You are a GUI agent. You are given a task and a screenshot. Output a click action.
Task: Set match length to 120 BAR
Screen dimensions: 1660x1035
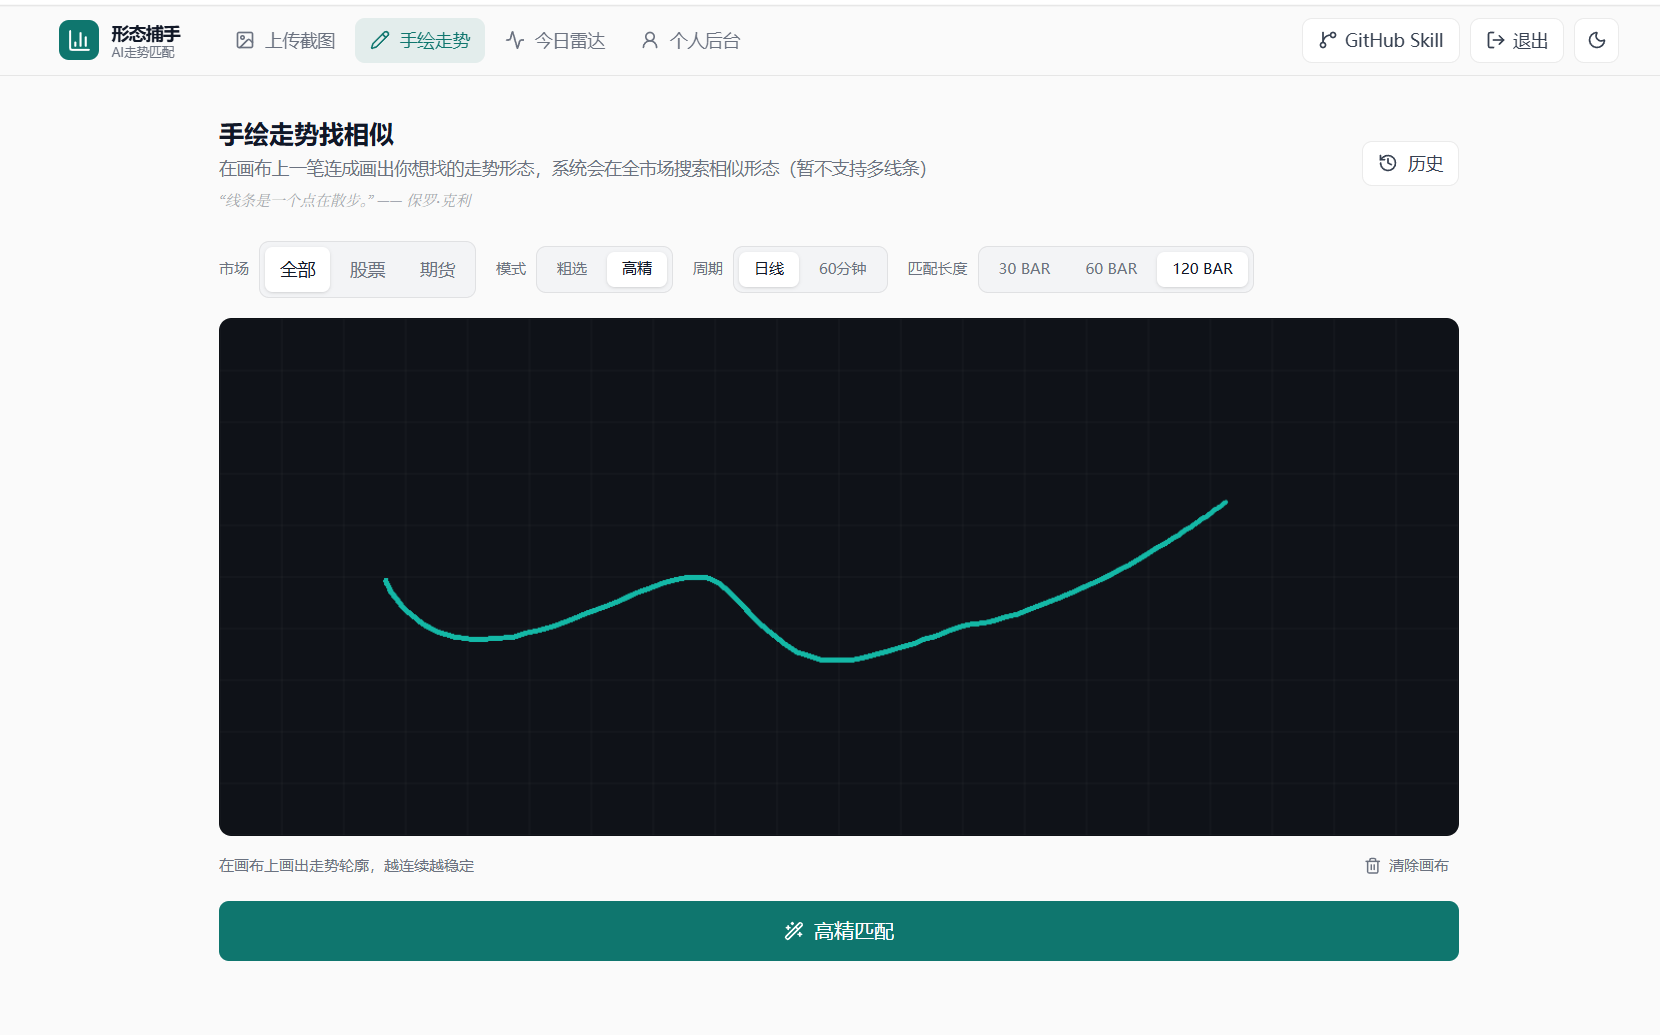pyautogui.click(x=1203, y=269)
